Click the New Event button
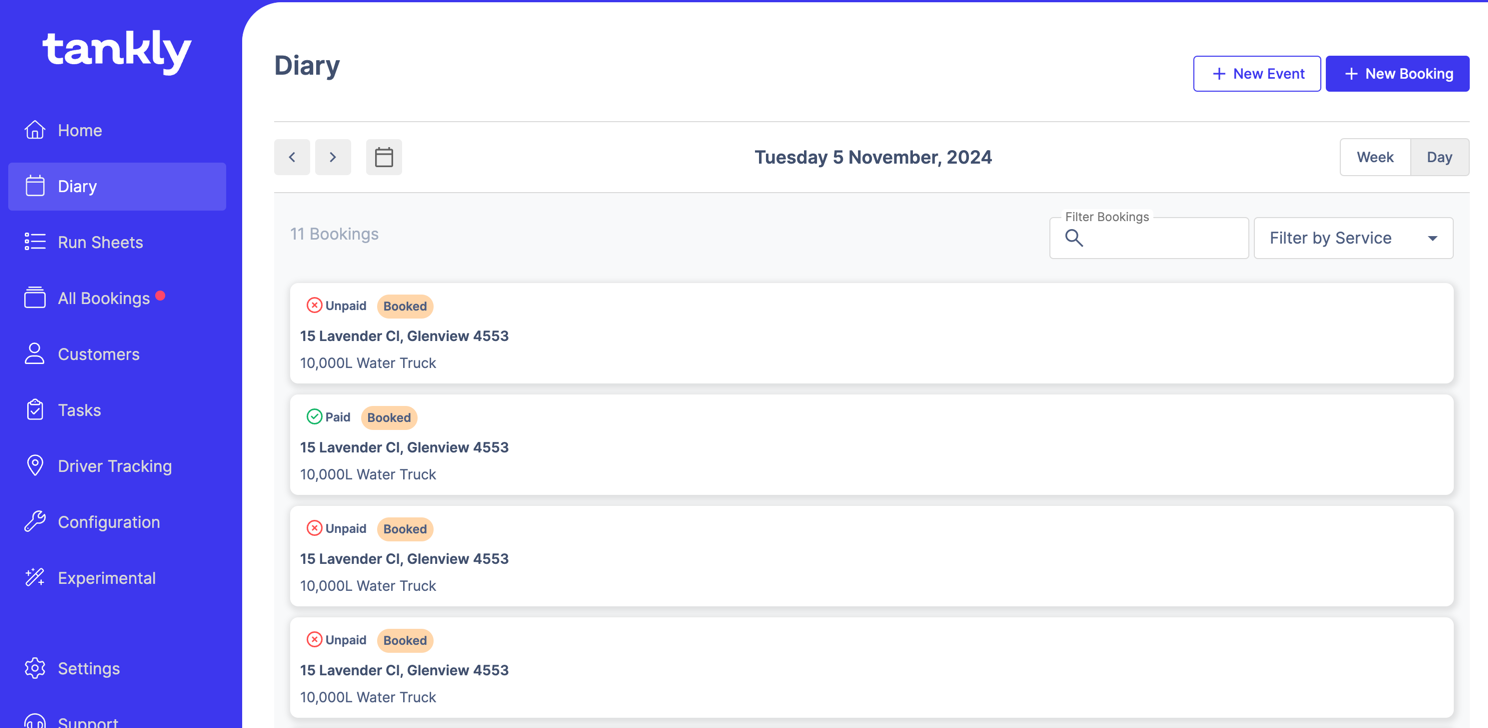 (1257, 74)
